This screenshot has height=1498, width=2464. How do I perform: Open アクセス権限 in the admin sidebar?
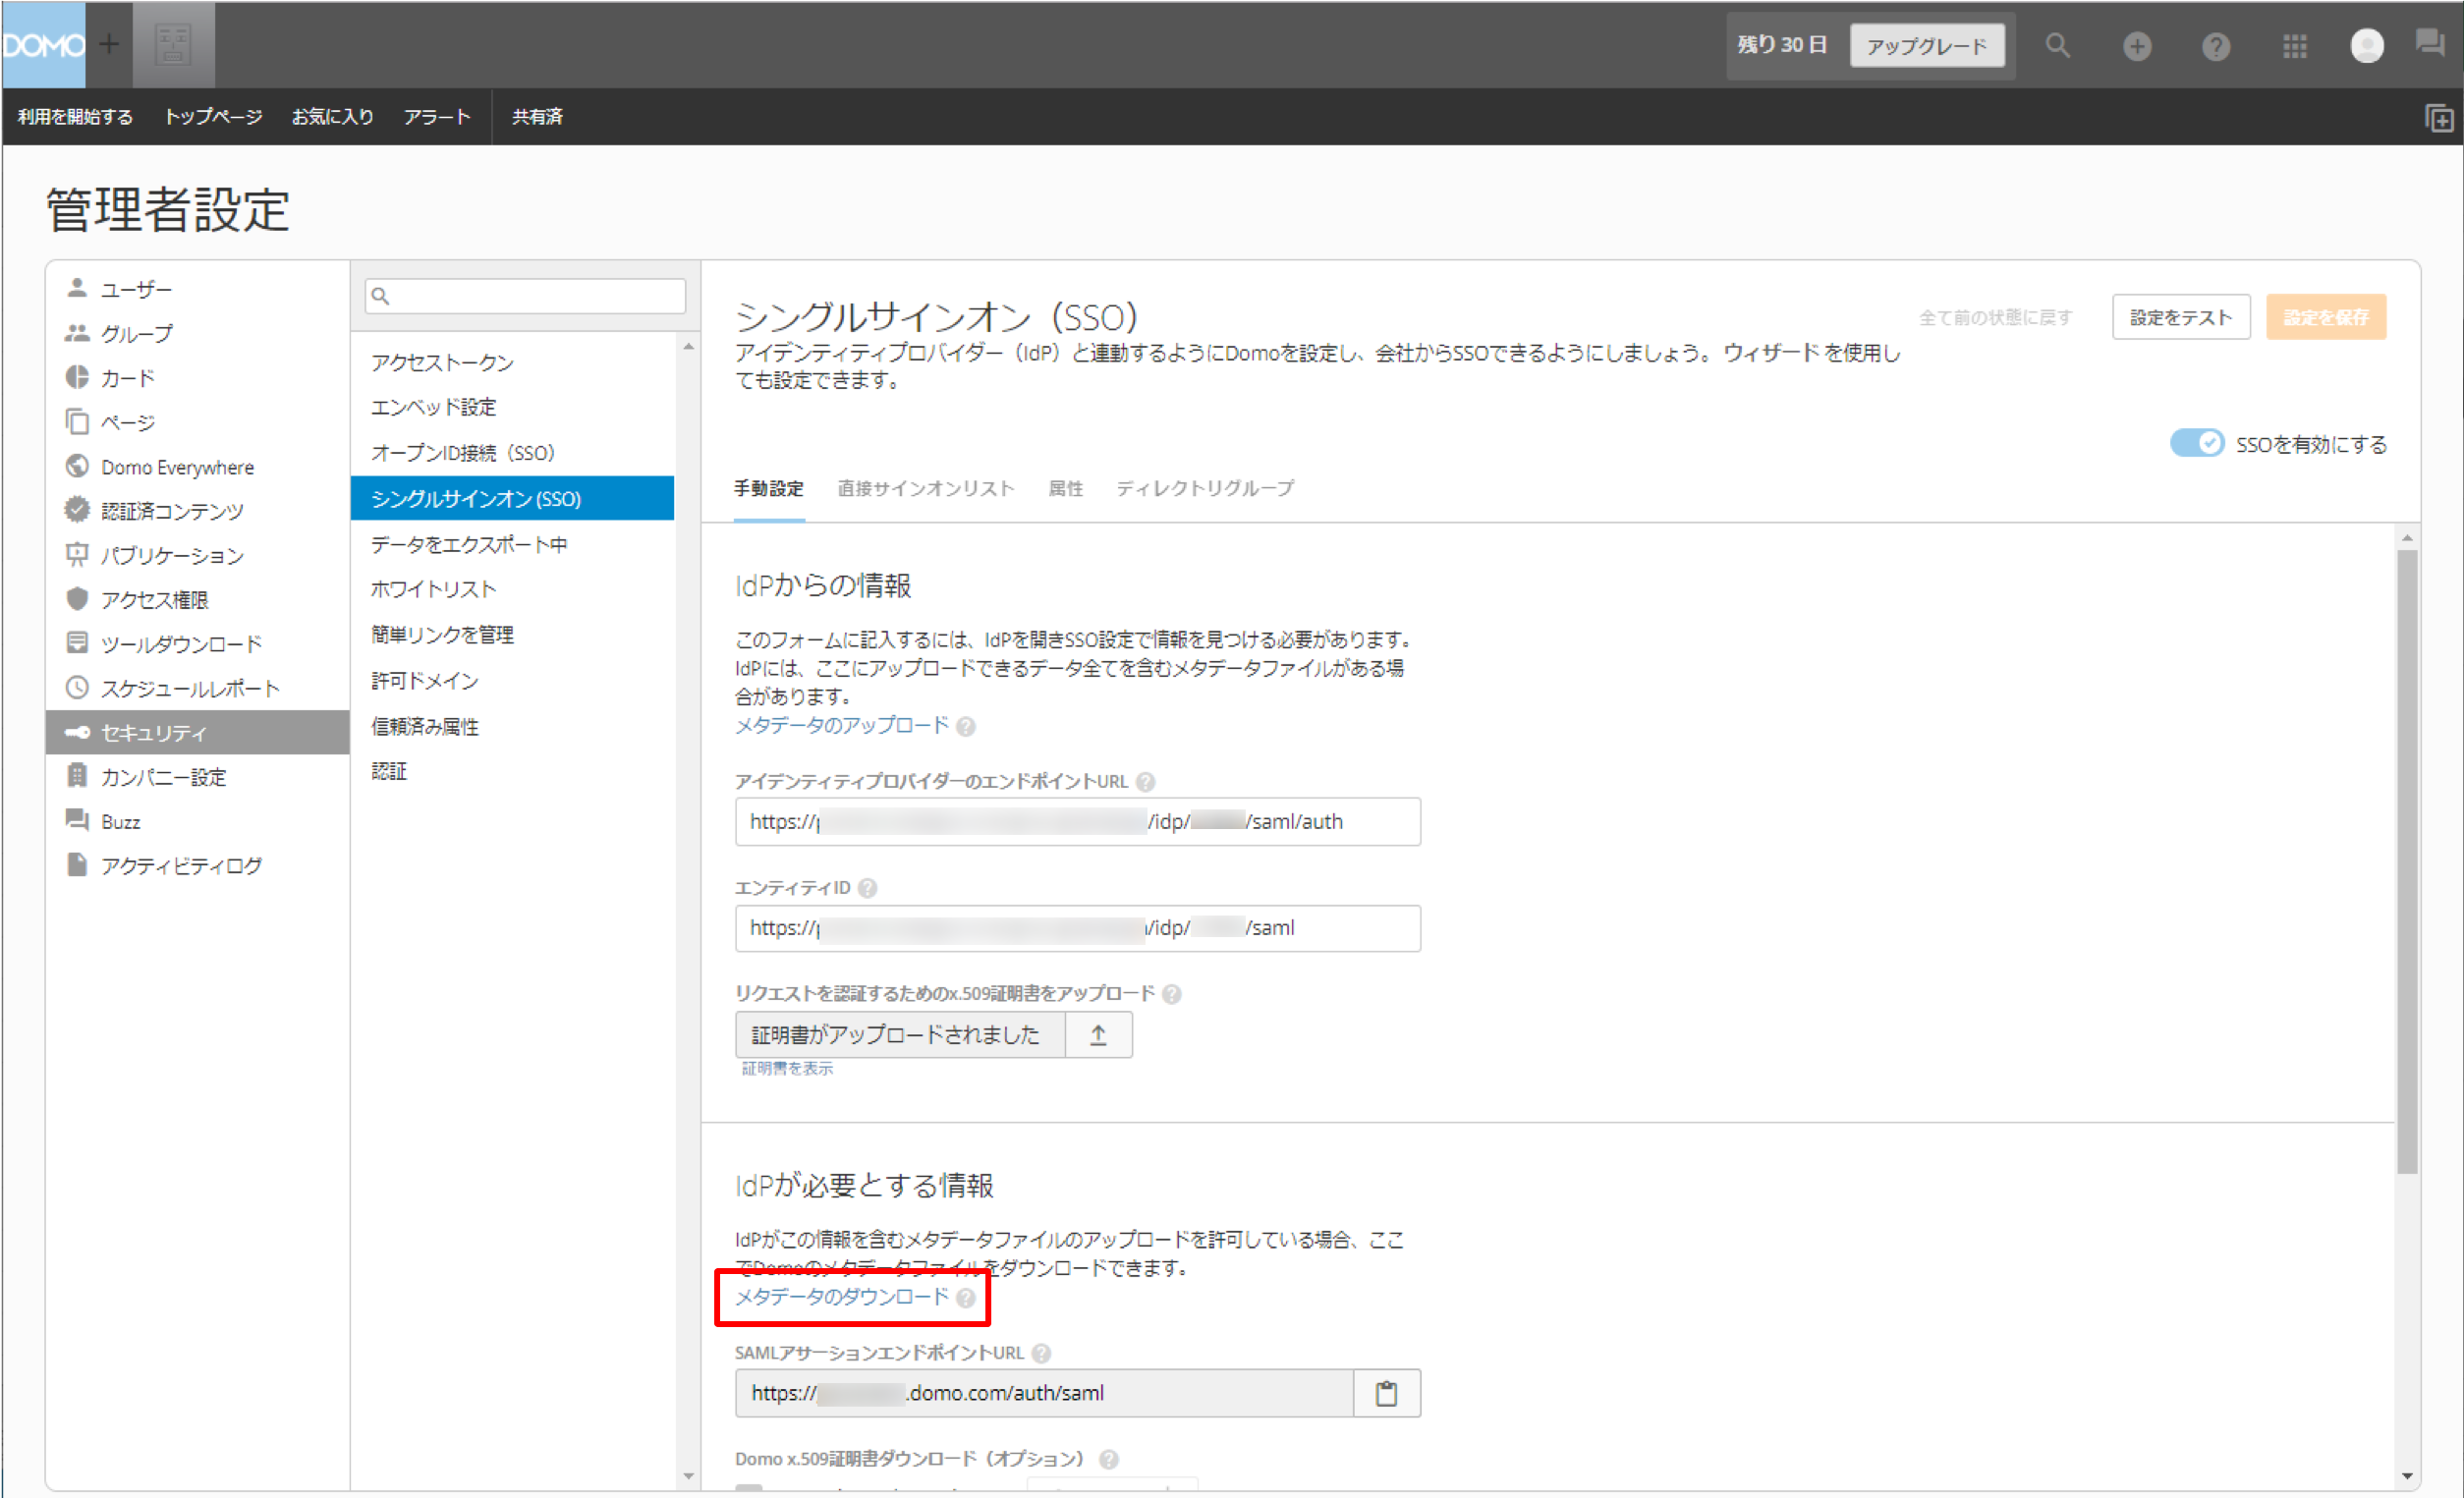coord(198,599)
